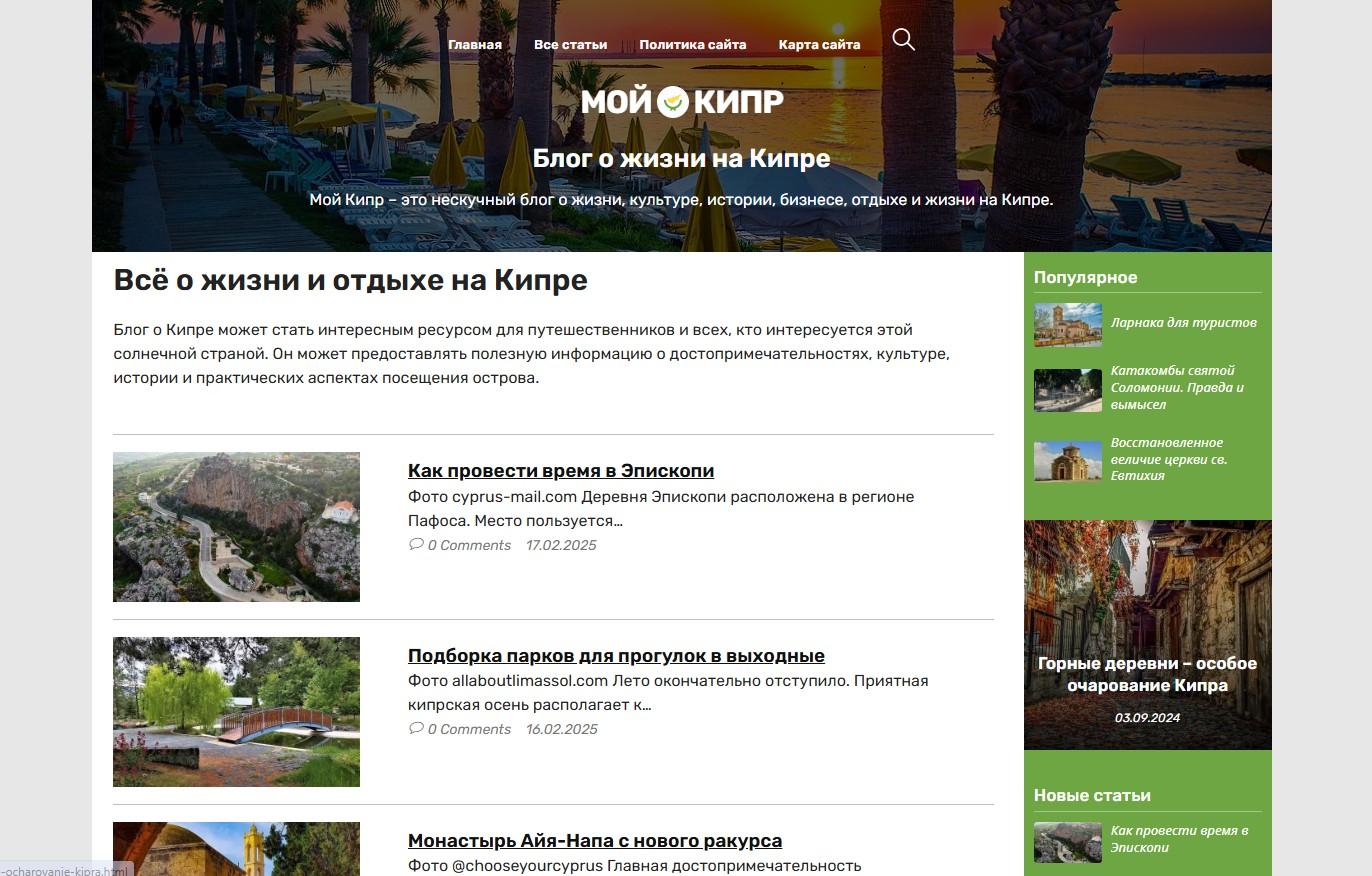Screen dimensions: 1372x876
Task: Click the date 03.09.2024 on featured card
Action: pyautogui.click(x=1148, y=718)
